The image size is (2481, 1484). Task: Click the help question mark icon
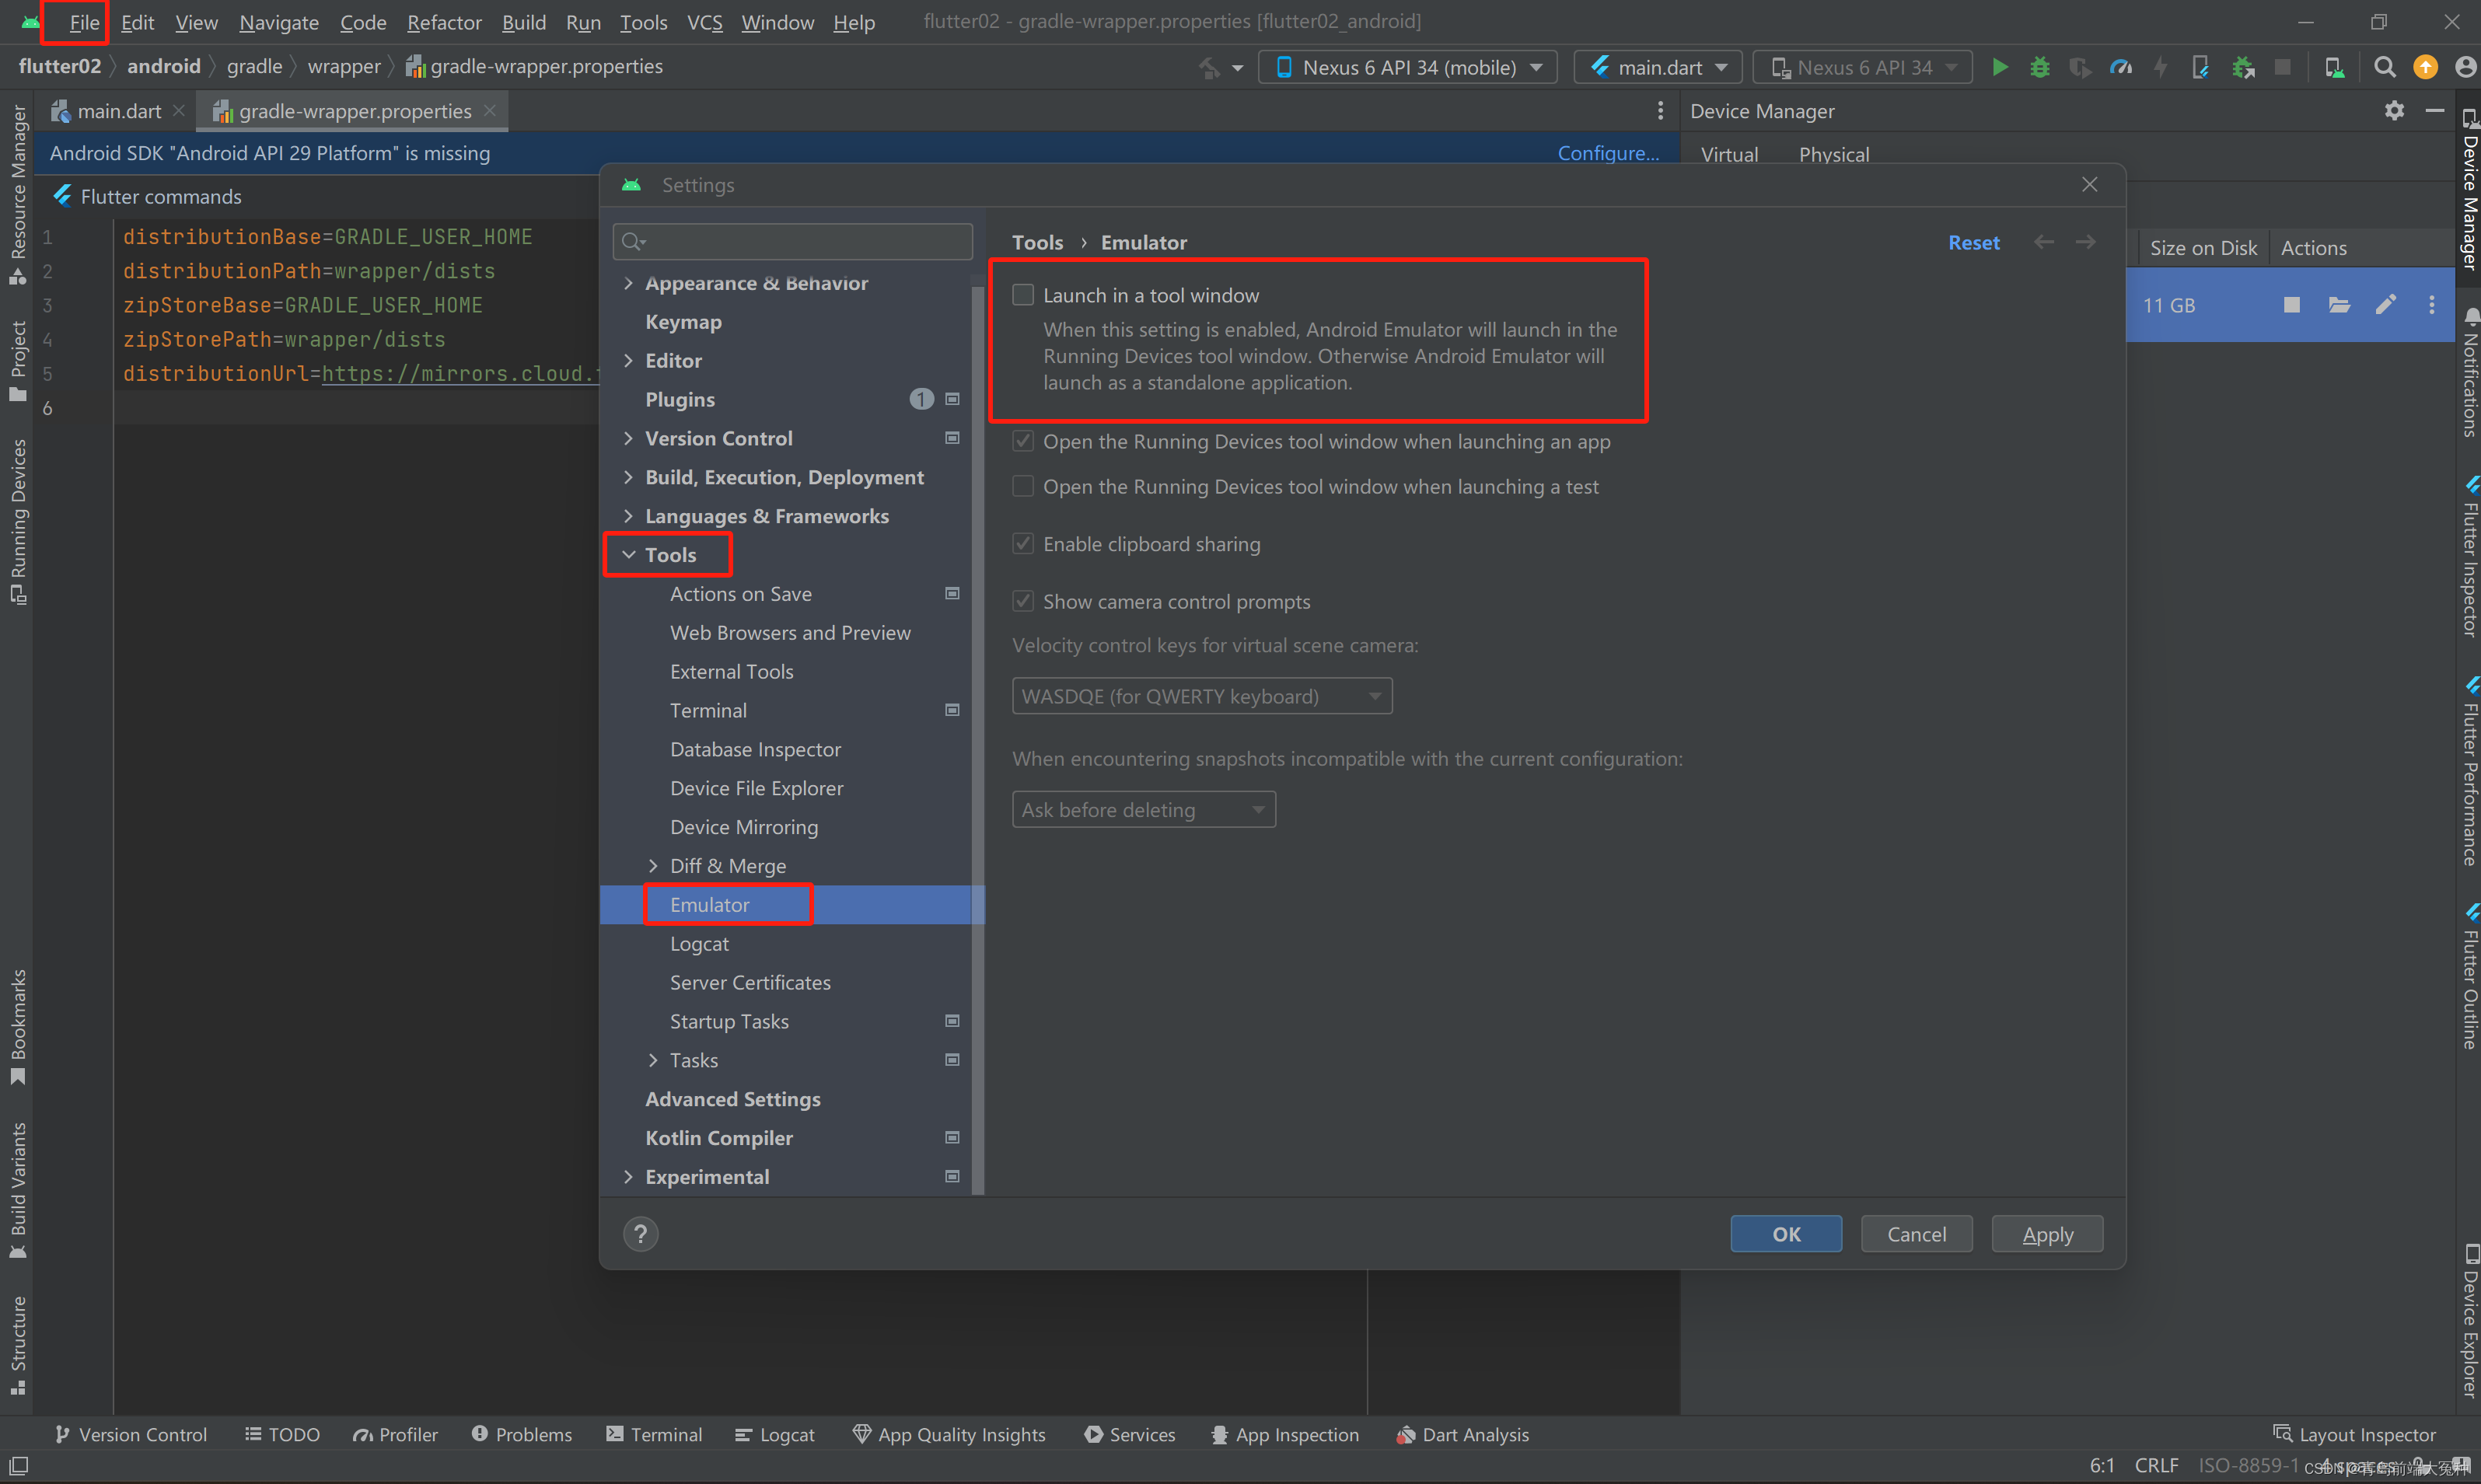(x=640, y=1234)
